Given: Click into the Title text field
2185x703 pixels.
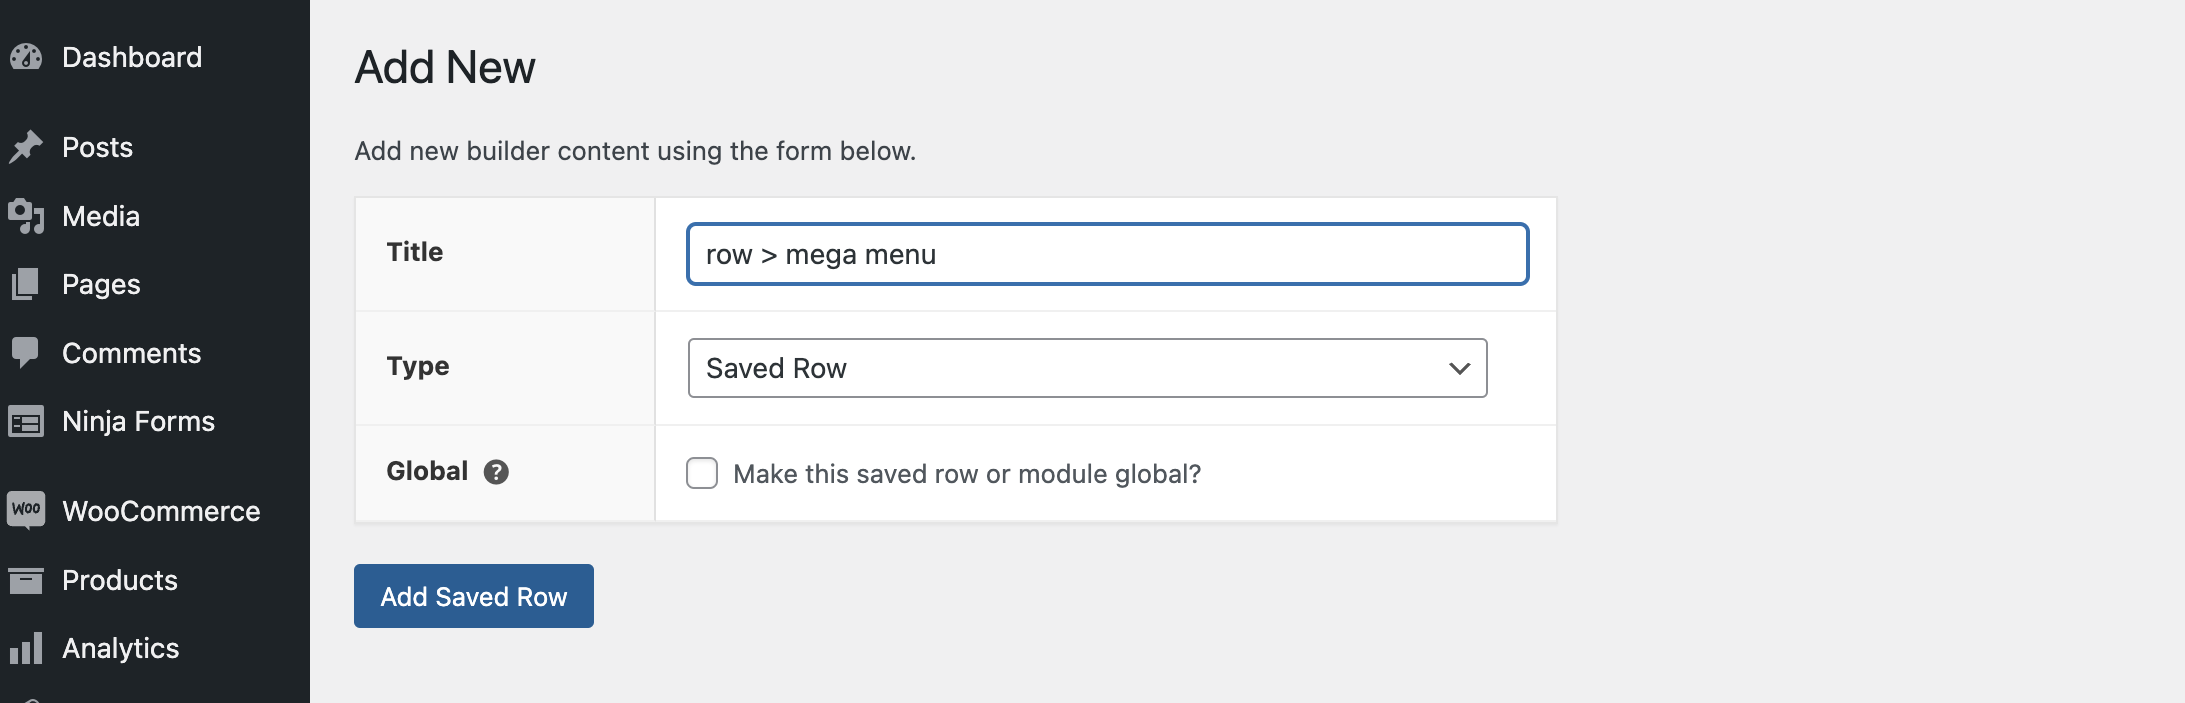Looking at the screenshot, I should pos(1107,254).
